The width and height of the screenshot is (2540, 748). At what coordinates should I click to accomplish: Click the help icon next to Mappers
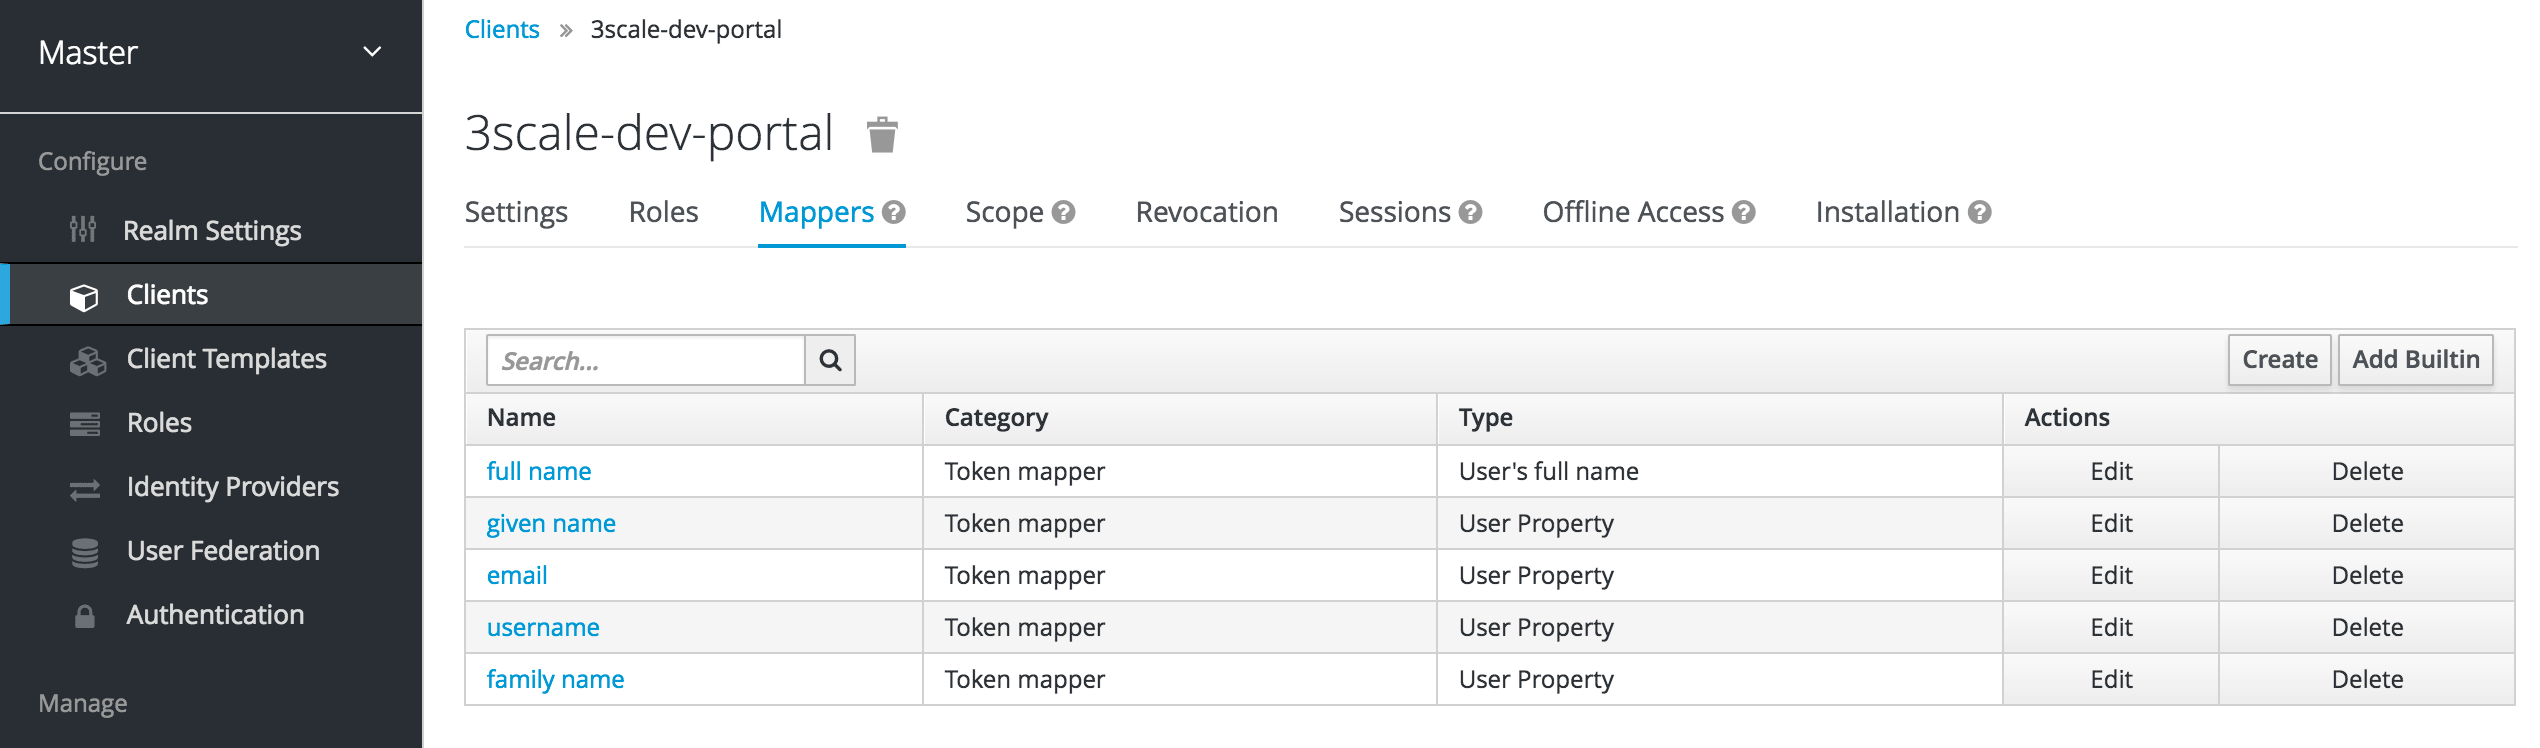[x=894, y=212]
